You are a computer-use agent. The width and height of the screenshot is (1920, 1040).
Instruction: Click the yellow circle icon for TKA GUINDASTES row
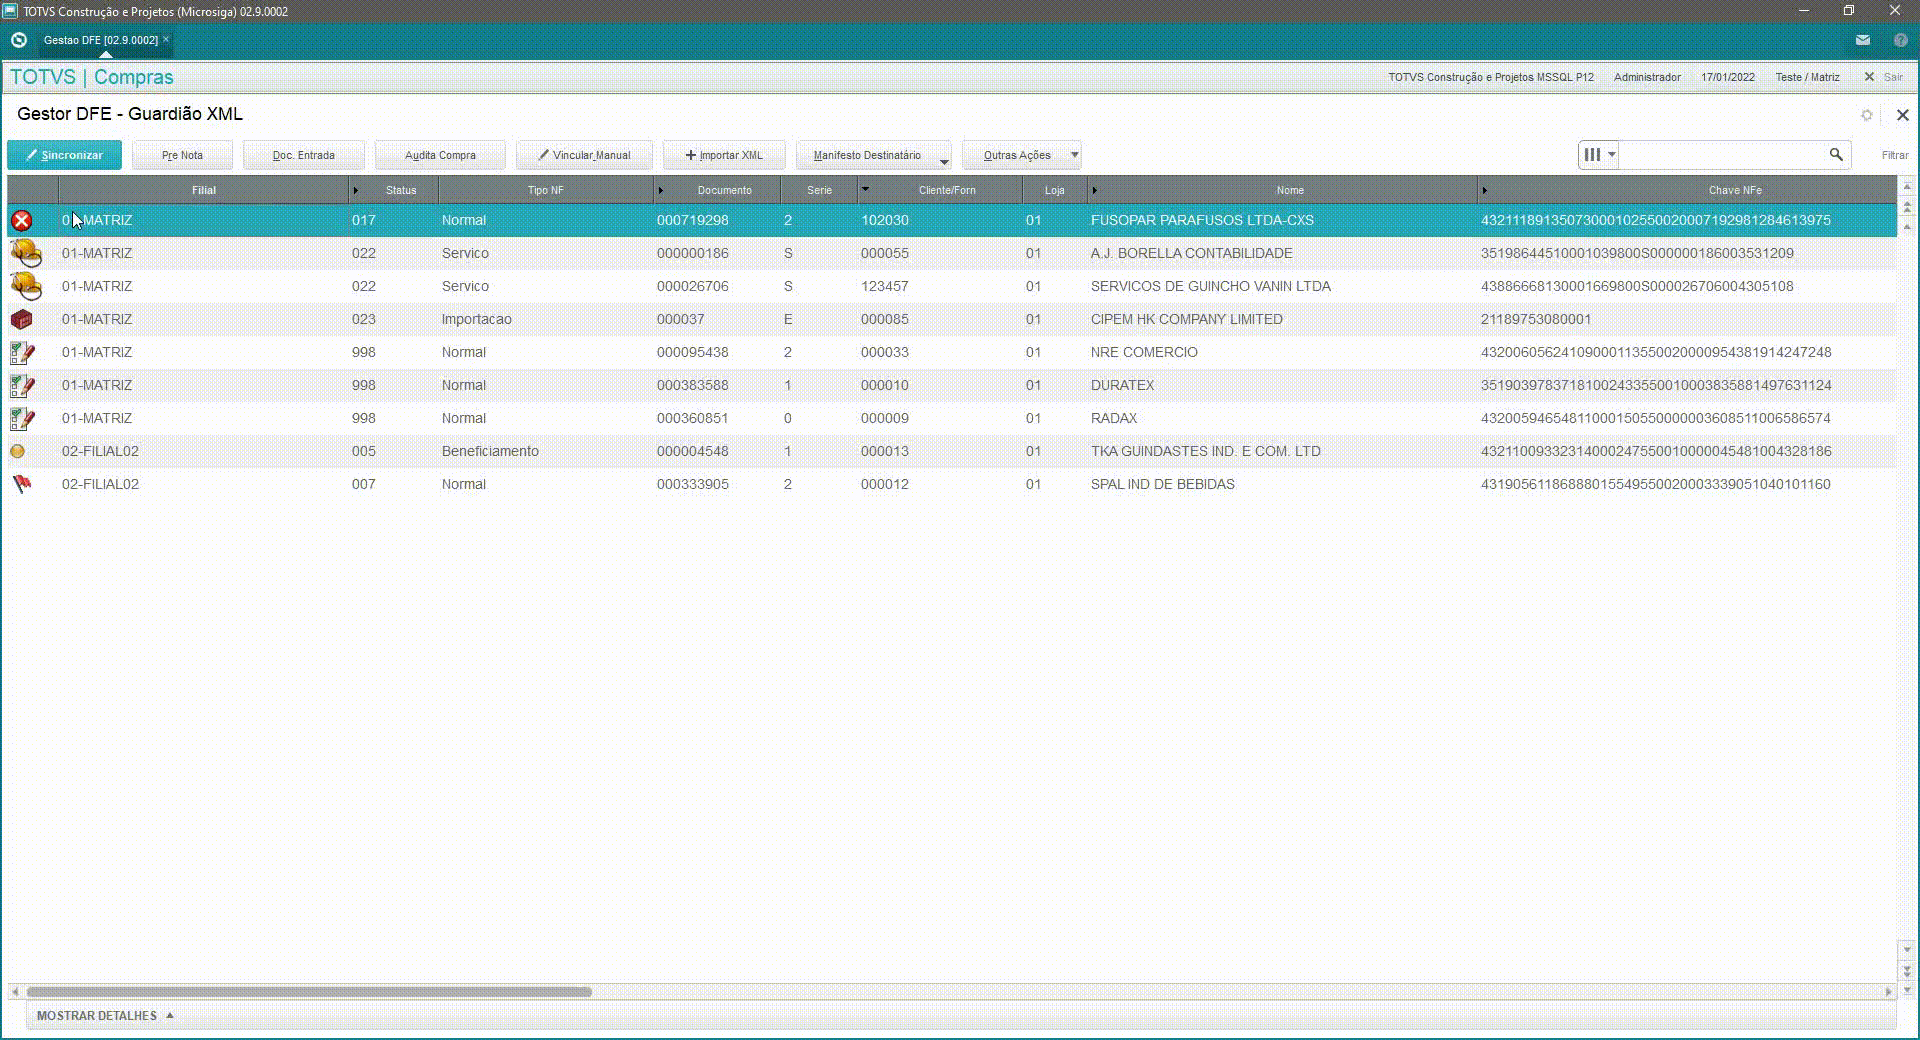tap(17, 452)
